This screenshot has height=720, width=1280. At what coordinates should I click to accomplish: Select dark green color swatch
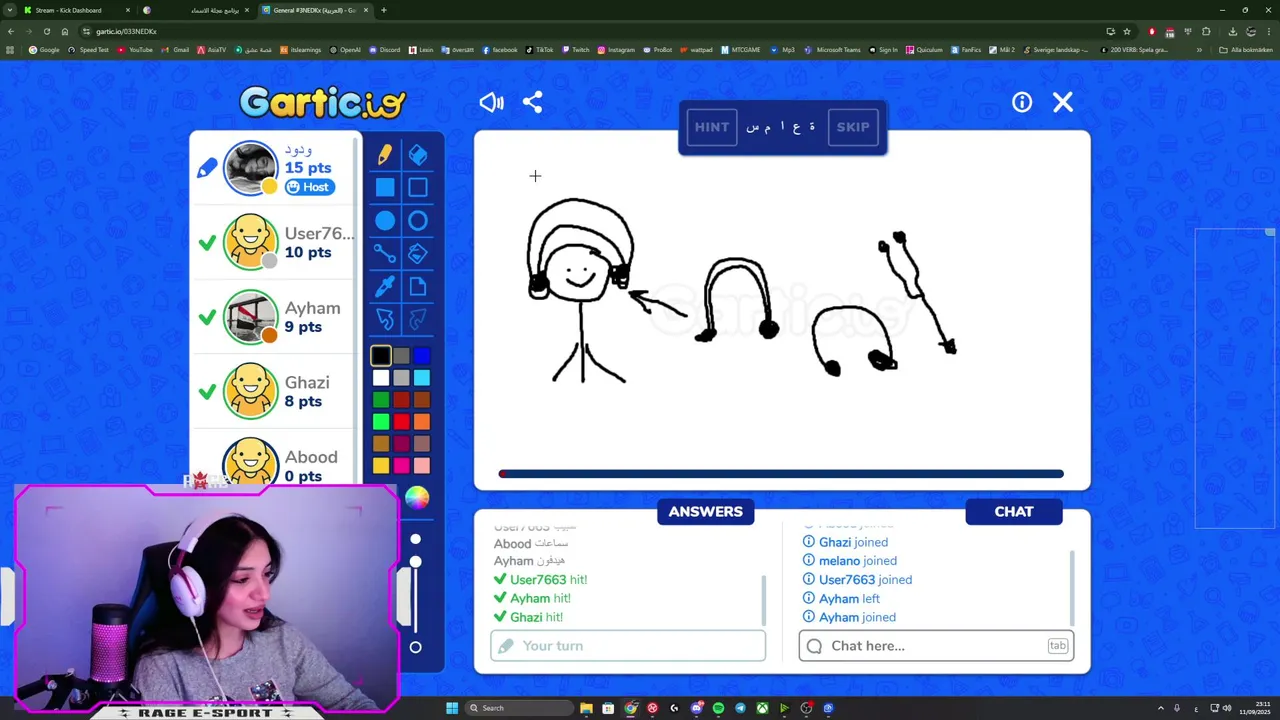coord(381,399)
